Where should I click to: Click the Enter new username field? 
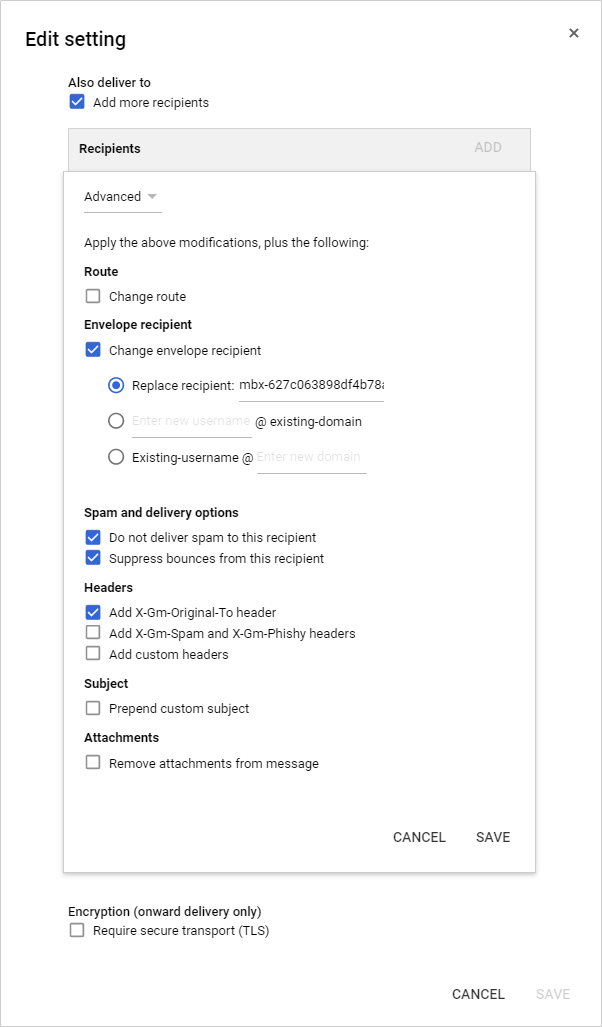[190, 422]
